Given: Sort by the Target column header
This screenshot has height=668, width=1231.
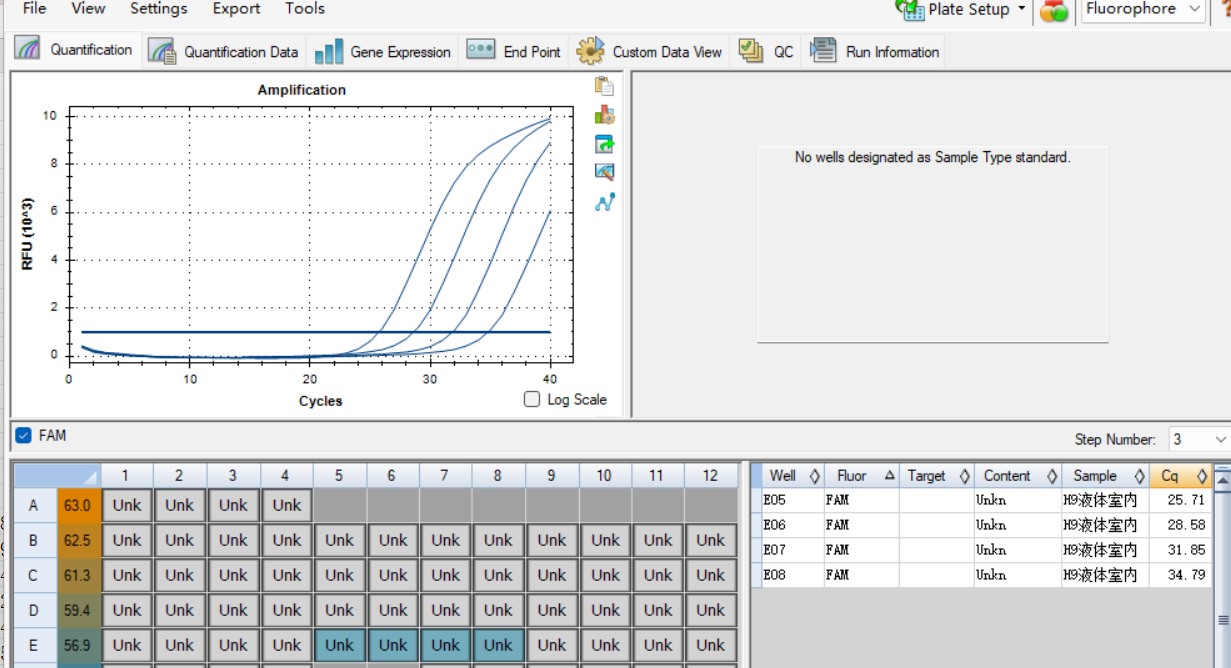Looking at the screenshot, I should 936,476.
